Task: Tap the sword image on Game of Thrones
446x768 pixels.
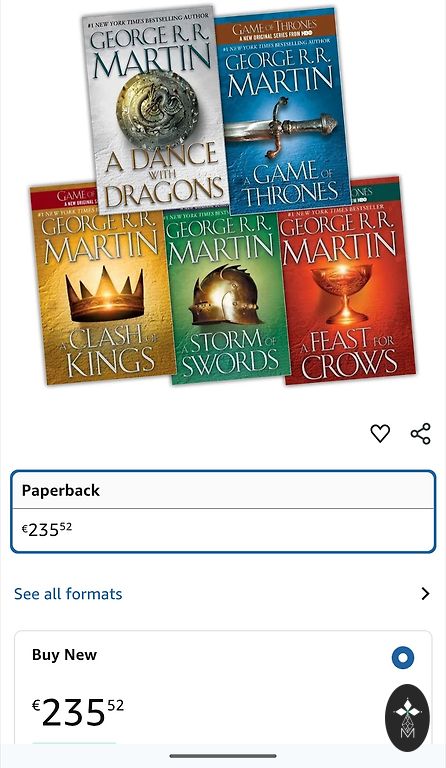Action: [x=281, y=126]
